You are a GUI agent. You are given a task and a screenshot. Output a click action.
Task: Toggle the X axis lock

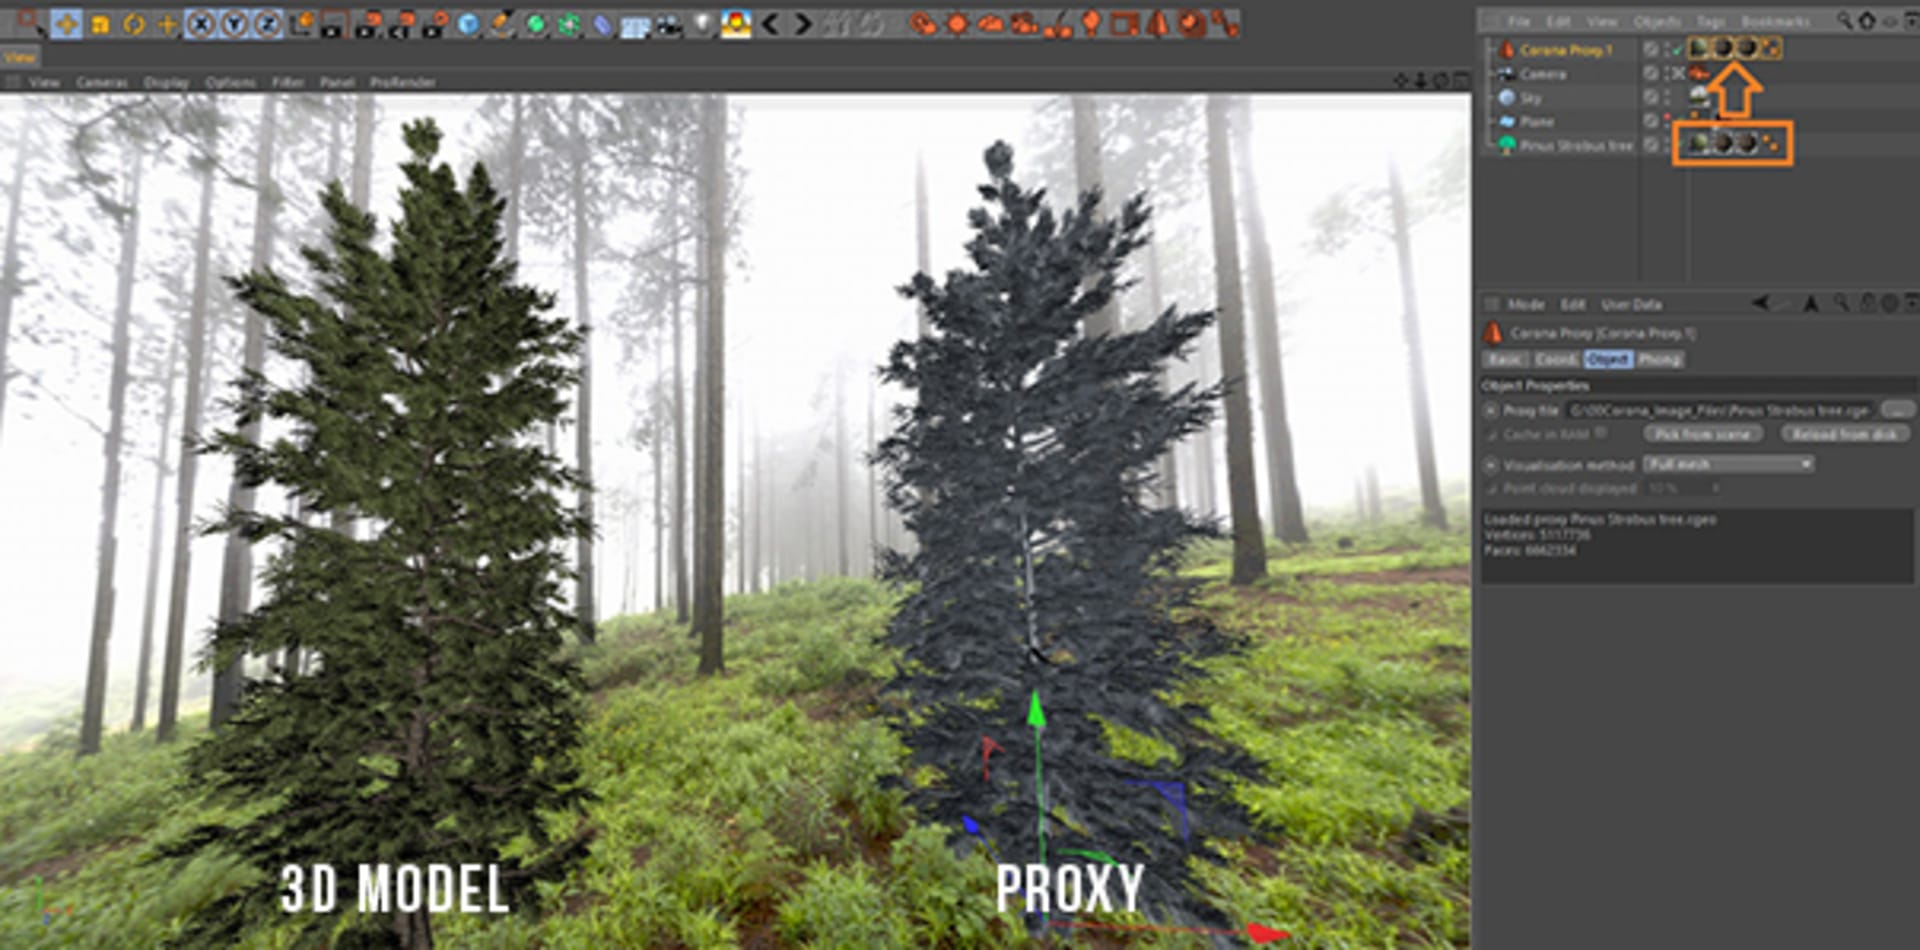201,23
